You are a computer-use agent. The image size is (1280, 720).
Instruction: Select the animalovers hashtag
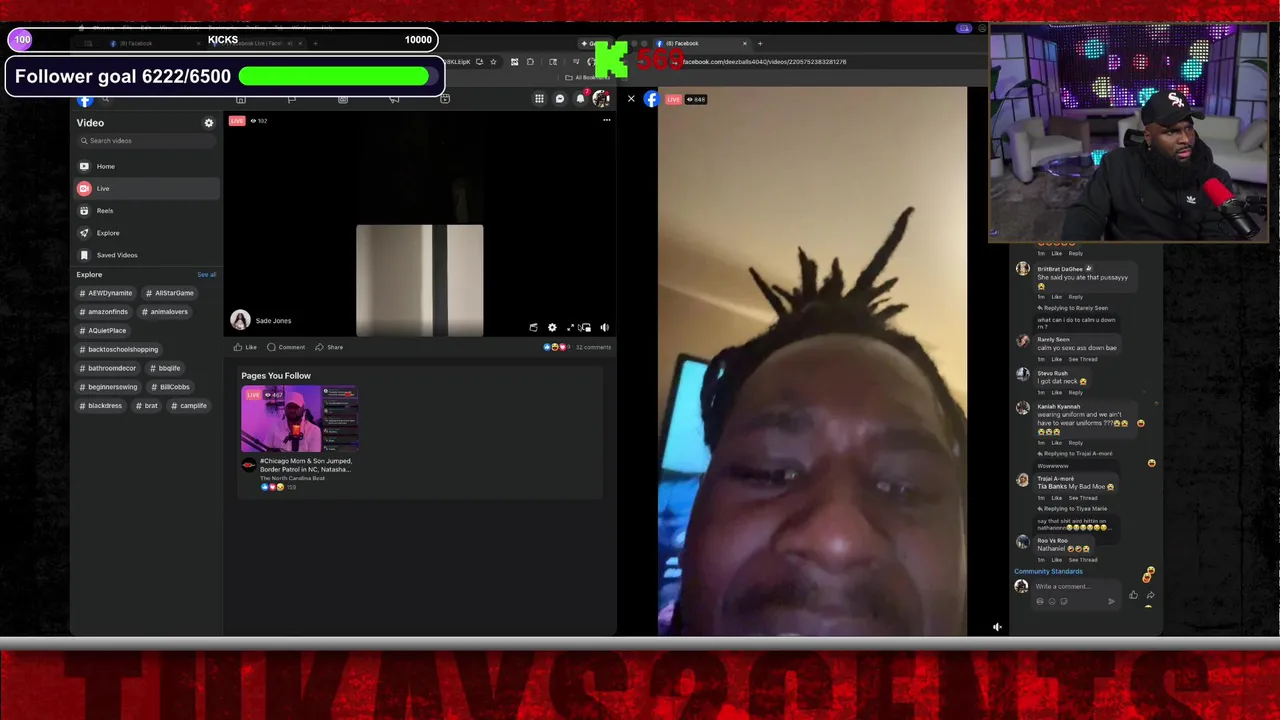(164, 312)
